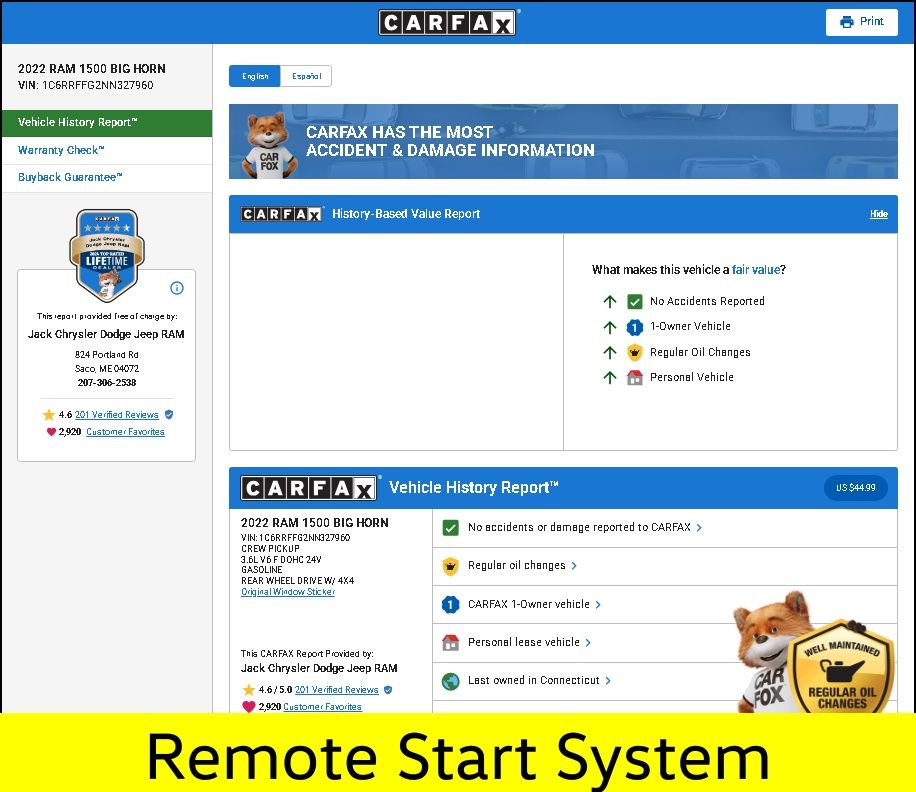This screenshot has width=916, height=792.
Task: Click the REAR WHEEL DRIVE W/ 4X4 line
Action: click(x=297, y=581)
